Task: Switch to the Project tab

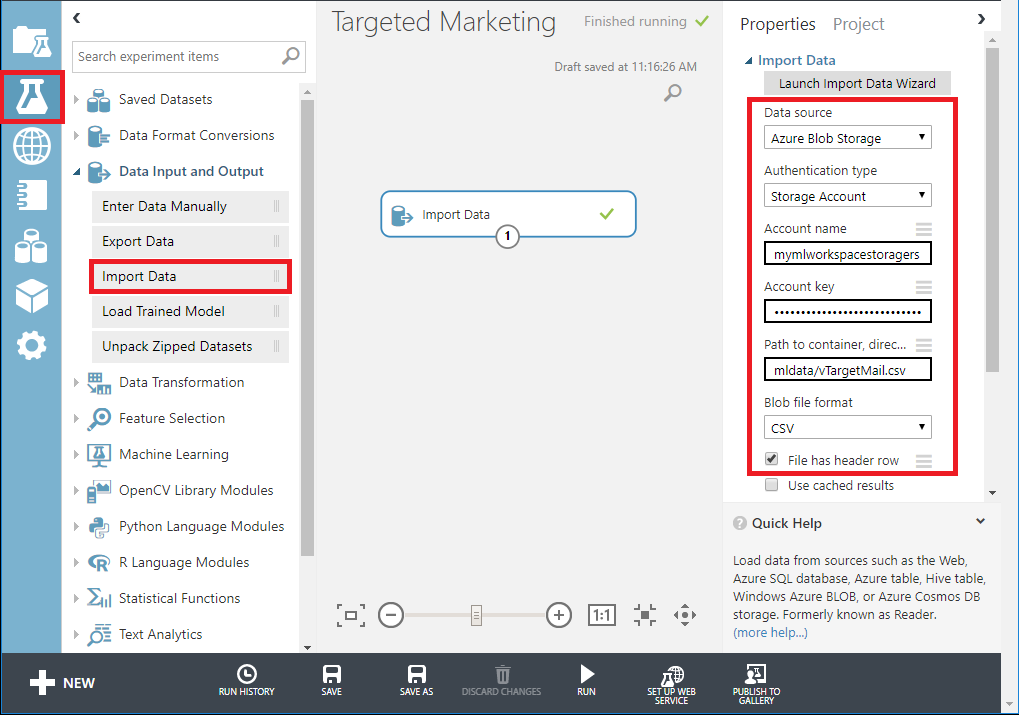Action: coord(858,24)
